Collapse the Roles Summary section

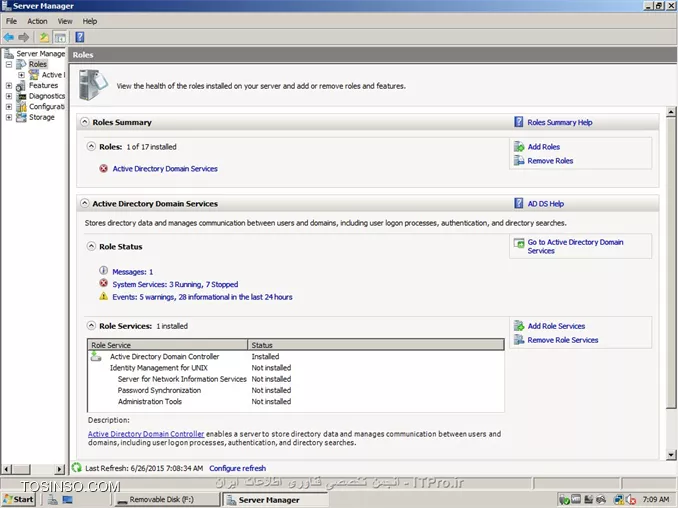point(85,122)
